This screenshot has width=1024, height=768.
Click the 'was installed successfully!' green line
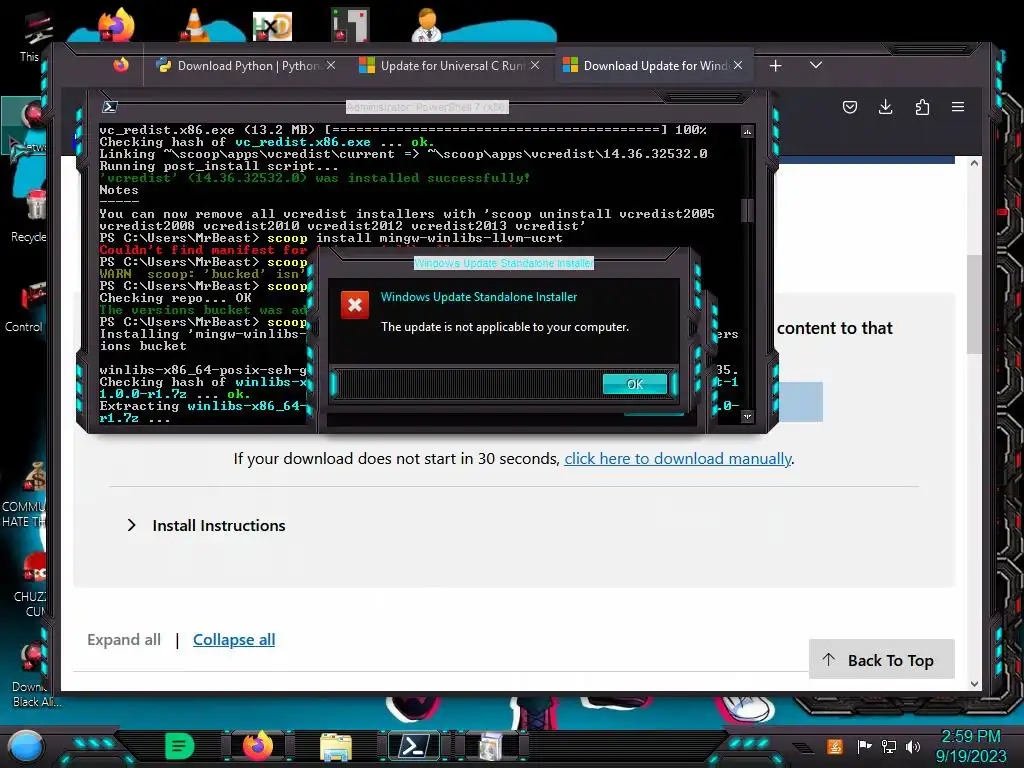315,178
